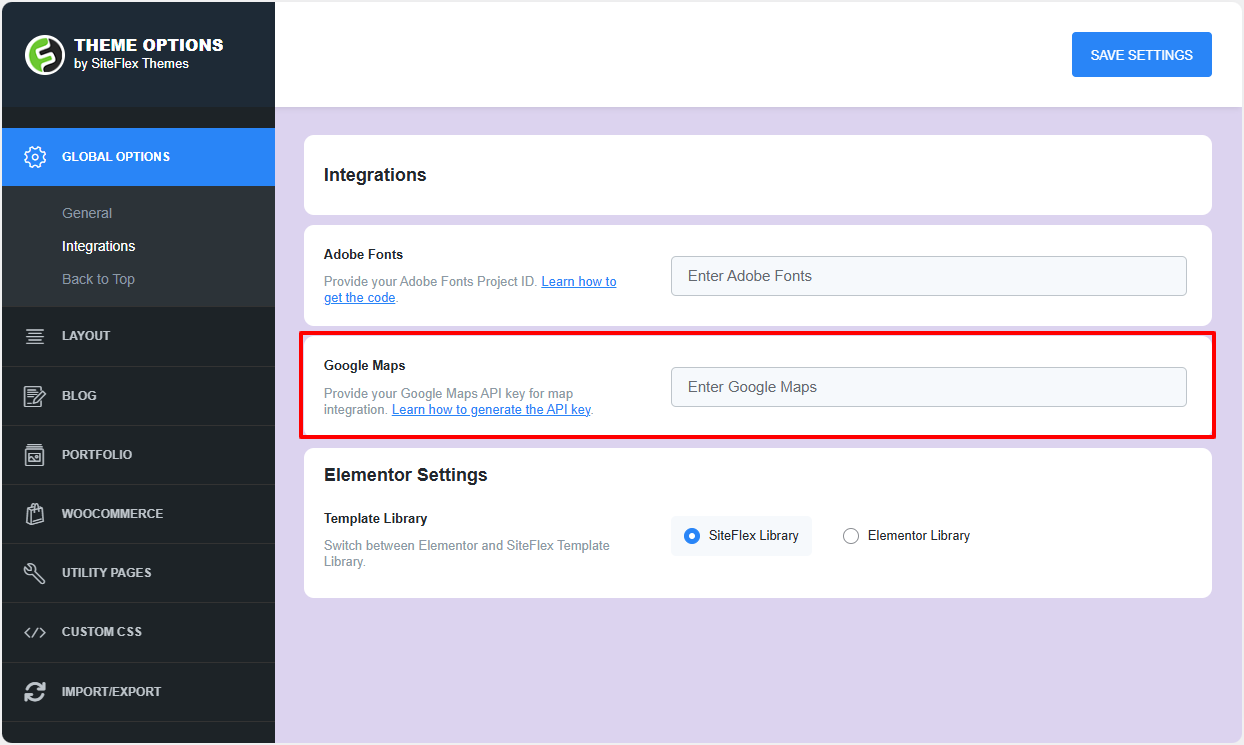Click the Import/Export refresh arrows icon
Screen dimensions: 1244x745
point(35,692)
